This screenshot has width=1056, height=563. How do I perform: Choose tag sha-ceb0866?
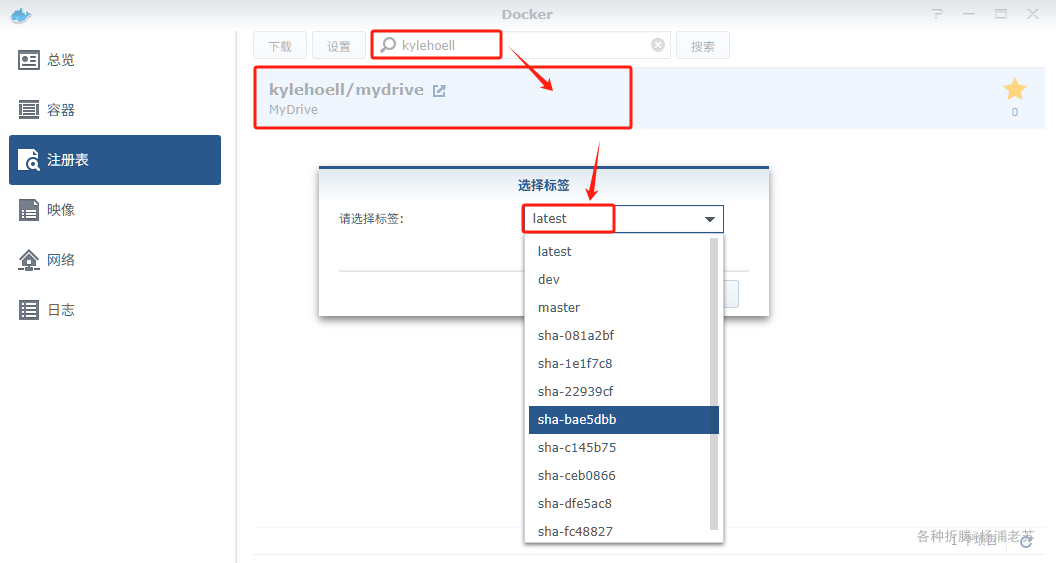(624, 475)
